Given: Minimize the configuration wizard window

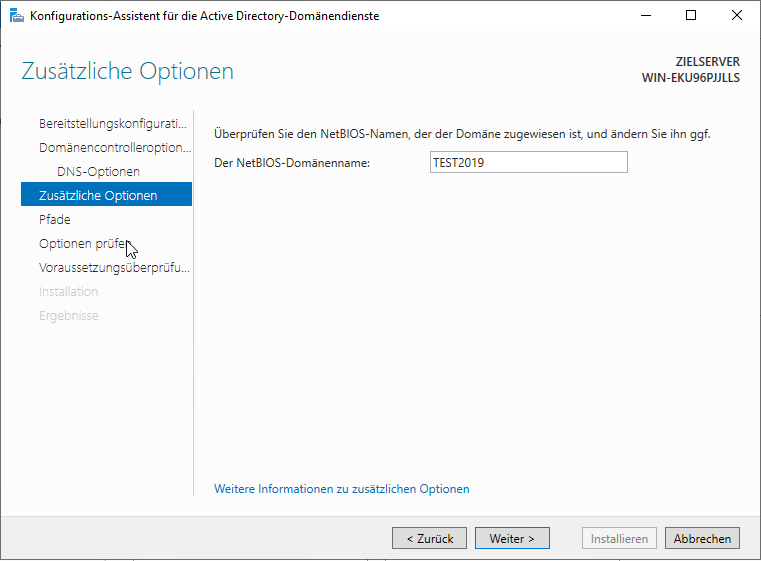Looking at the screenshot, I should click(646, 16).
